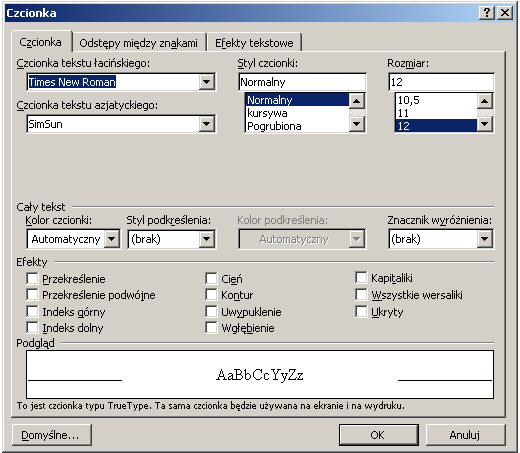Viewport: 520px width, 453px height.
Task: Click the Domyślne... button
Action: (52, 435)
